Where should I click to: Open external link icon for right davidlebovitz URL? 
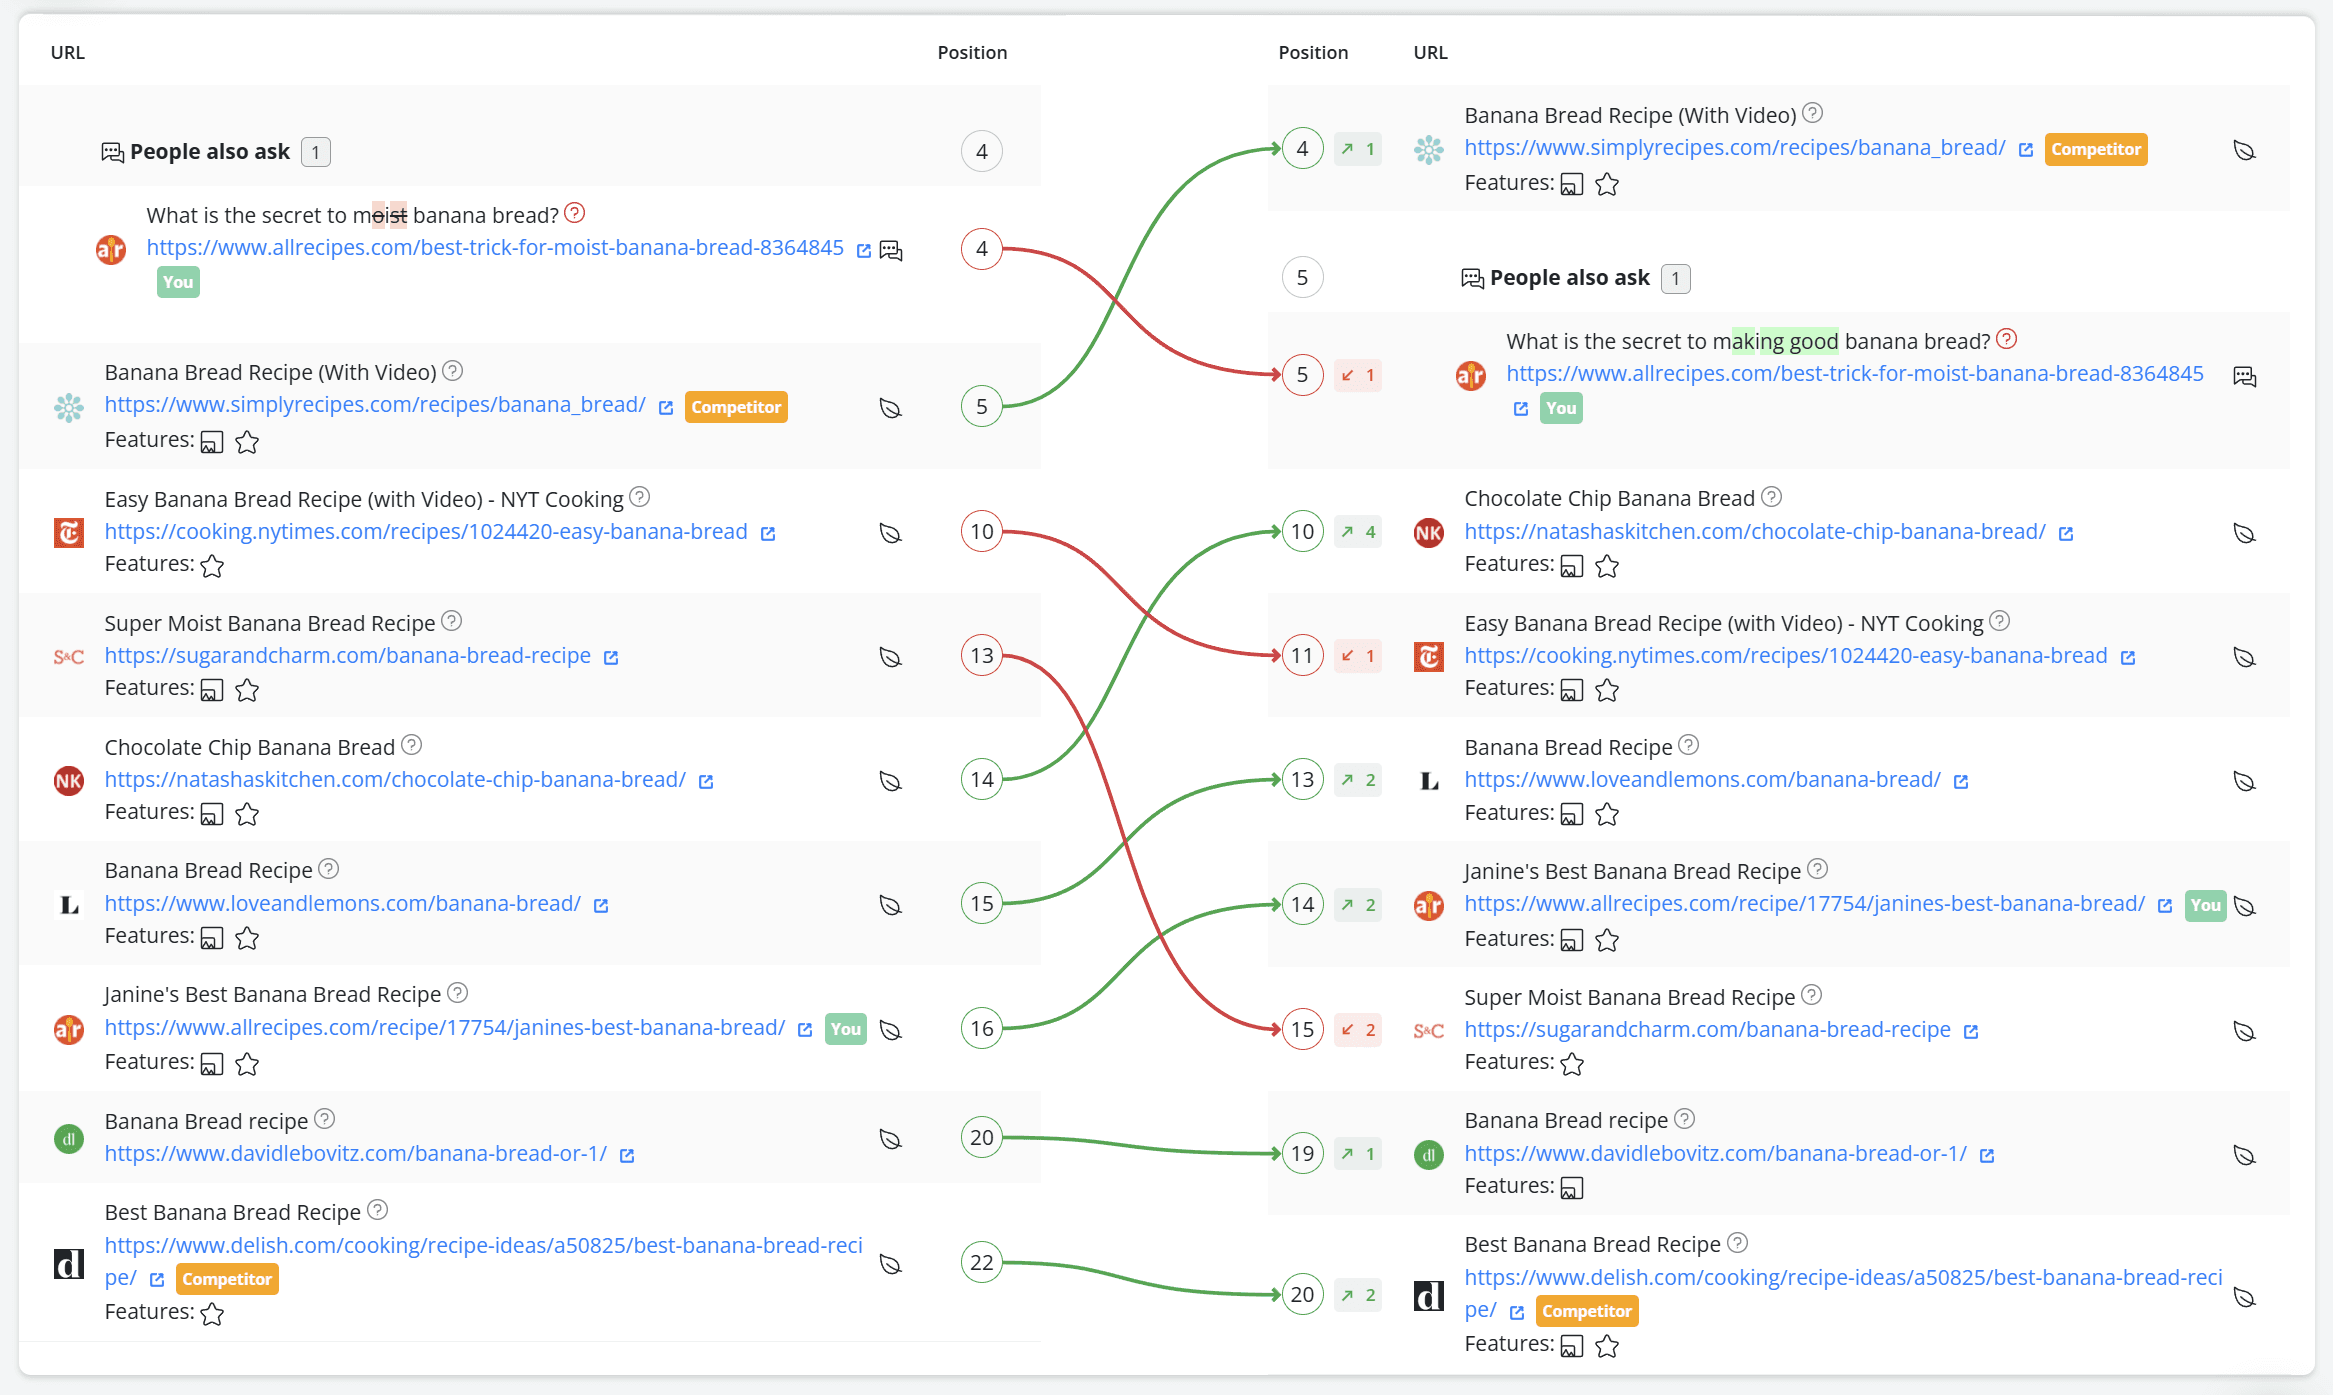coord(1987,1156)
